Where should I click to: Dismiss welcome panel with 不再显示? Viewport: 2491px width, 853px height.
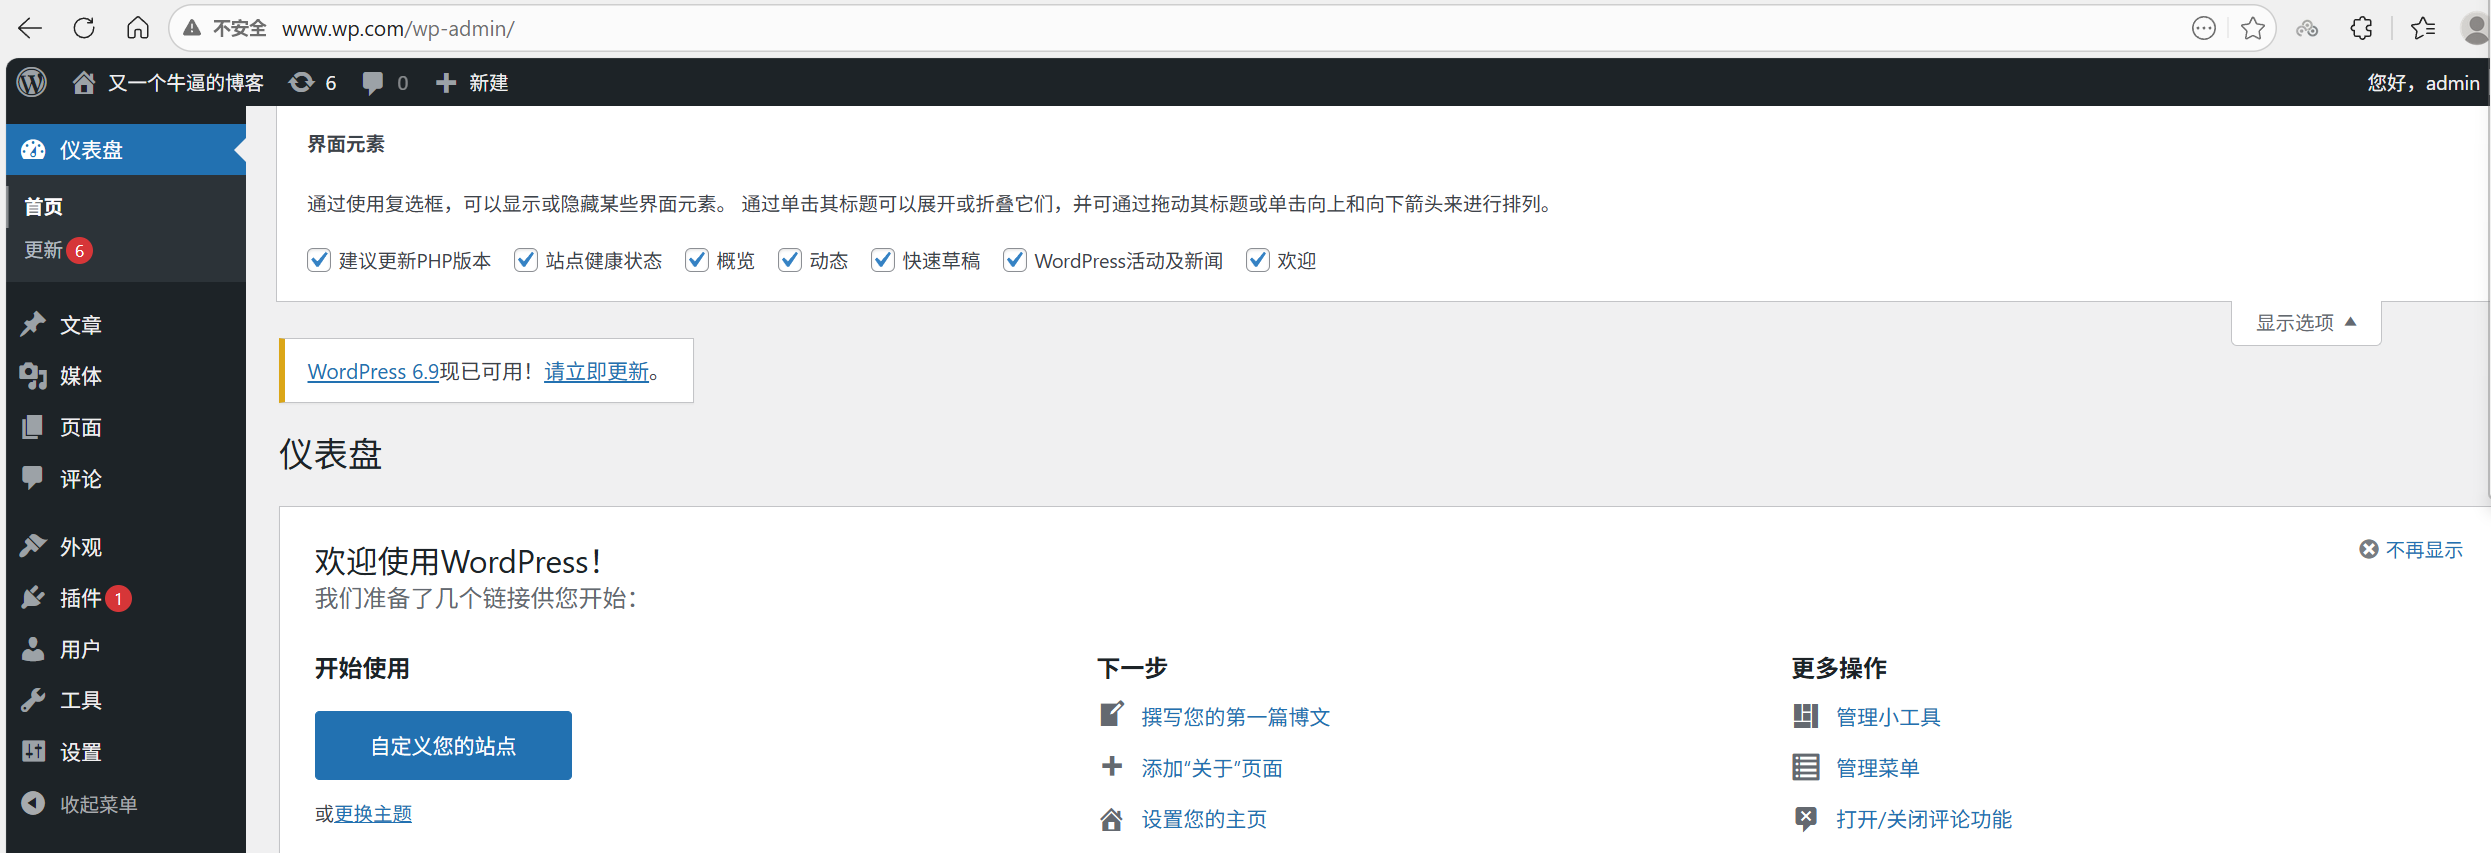pos(2411,549)
